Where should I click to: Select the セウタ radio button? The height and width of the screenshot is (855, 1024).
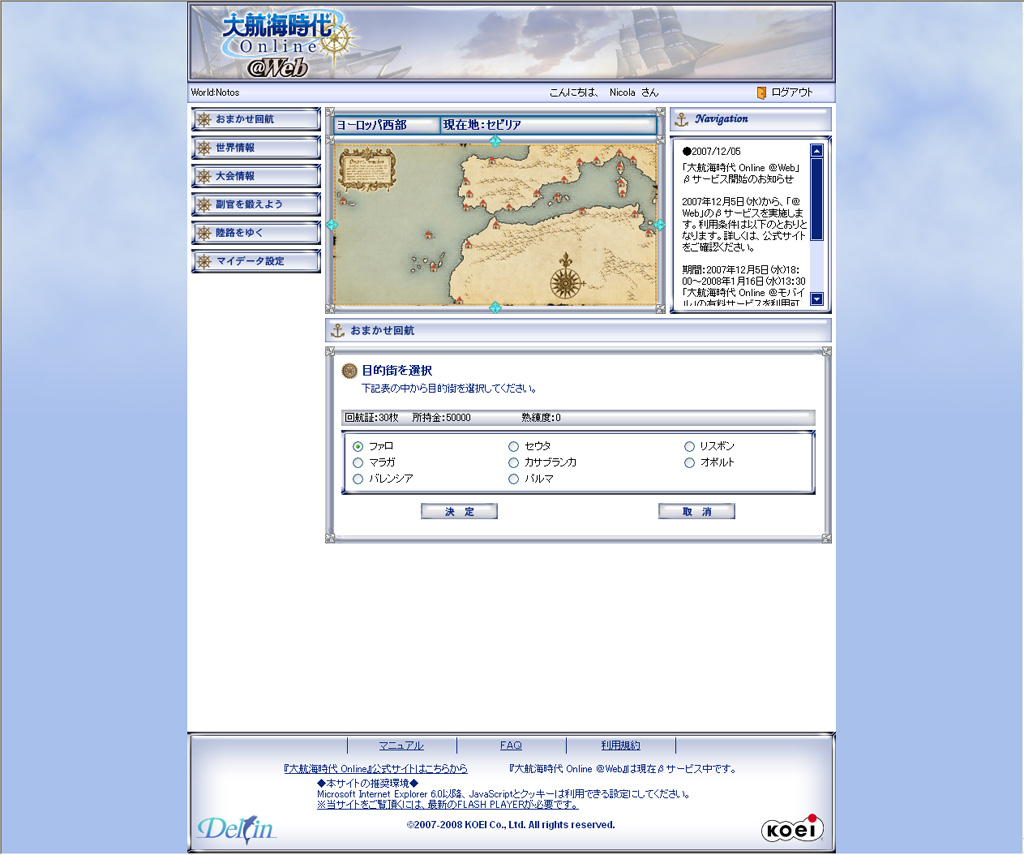pos(513,447)
